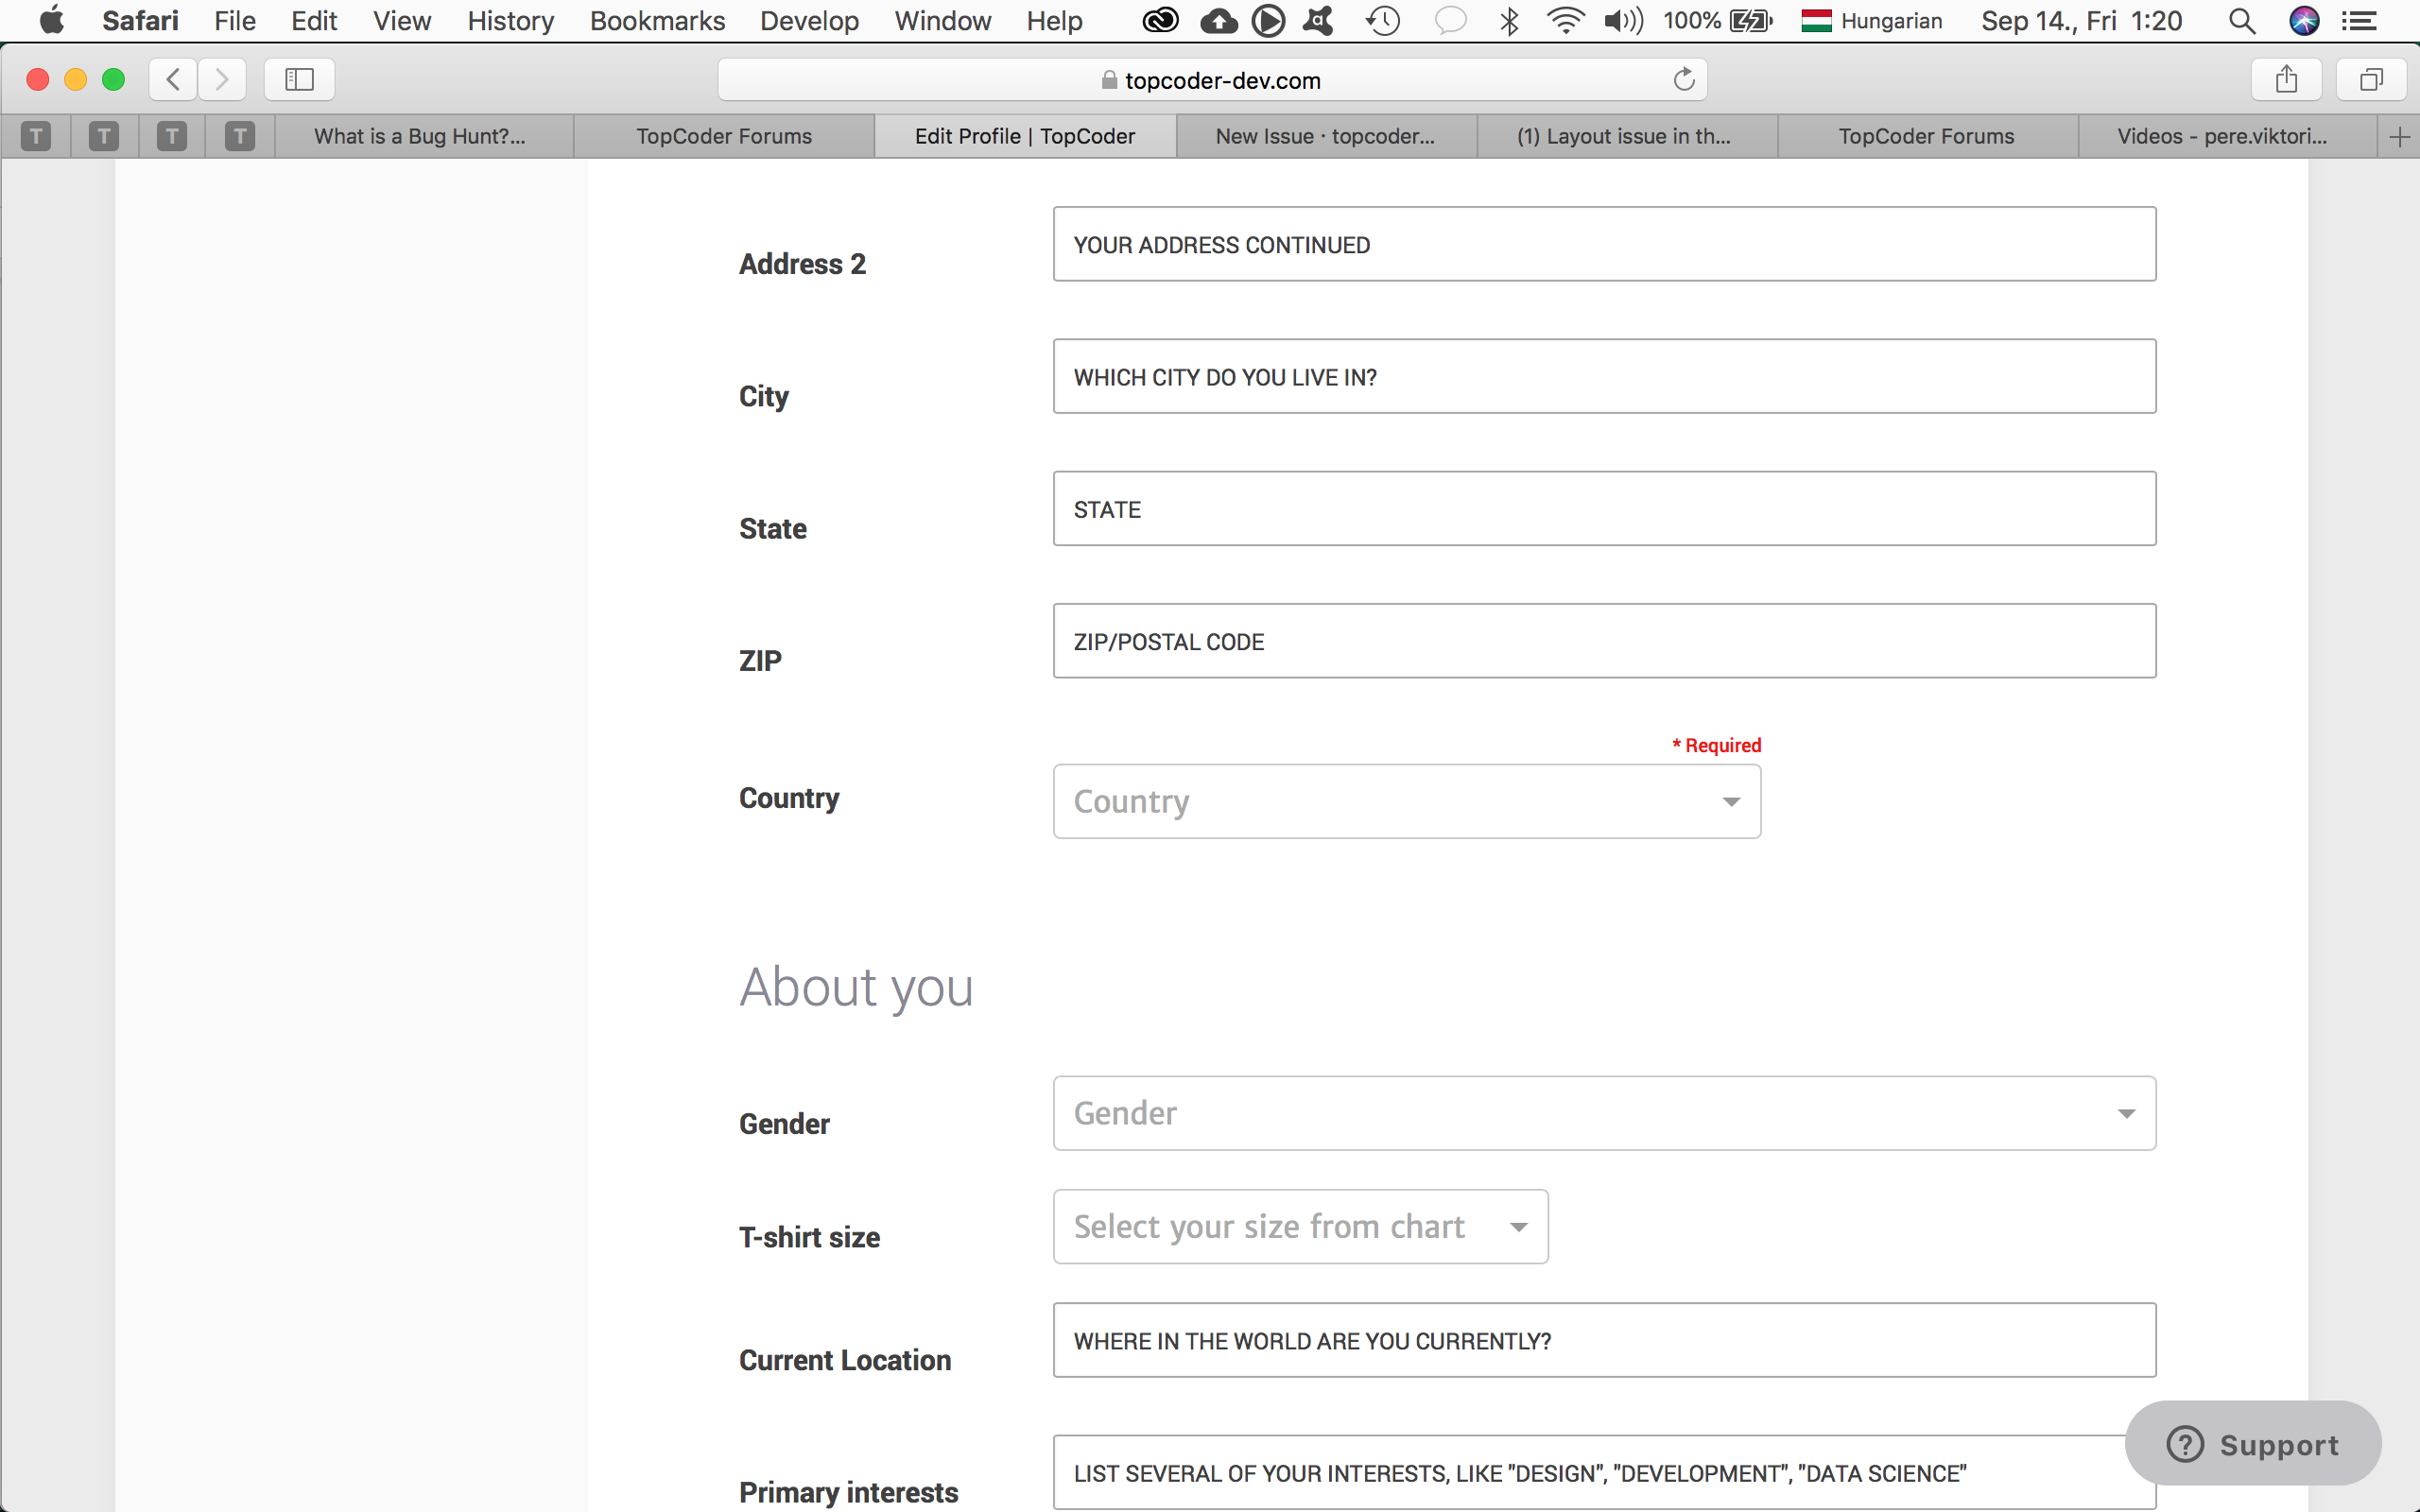Viewport: 2420px width, 1512px height.
Task: Toggle the Safari sidebar button
Action: [x=299, y=79]
